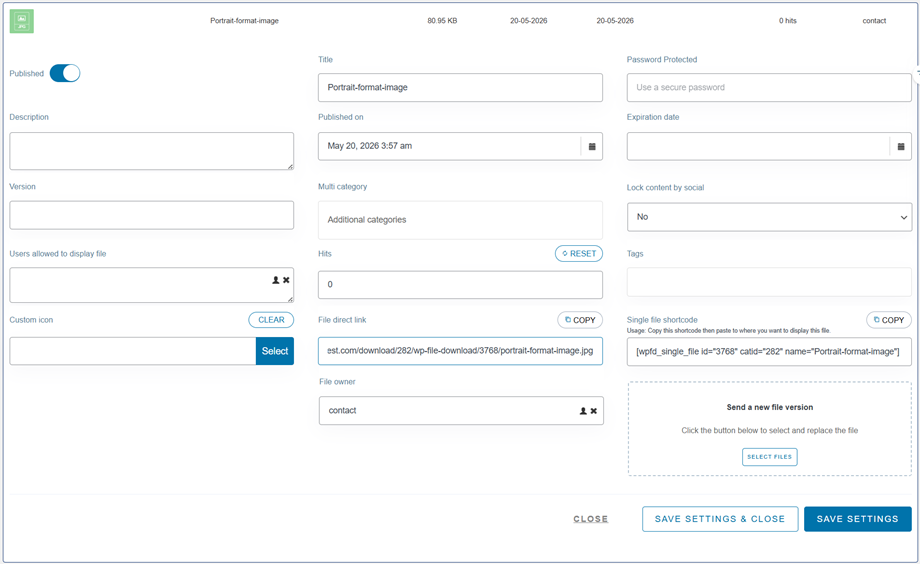Viewport: 920px width, 564px height.
Task: Click Select Files to upload new version
Action: (769, 457)
